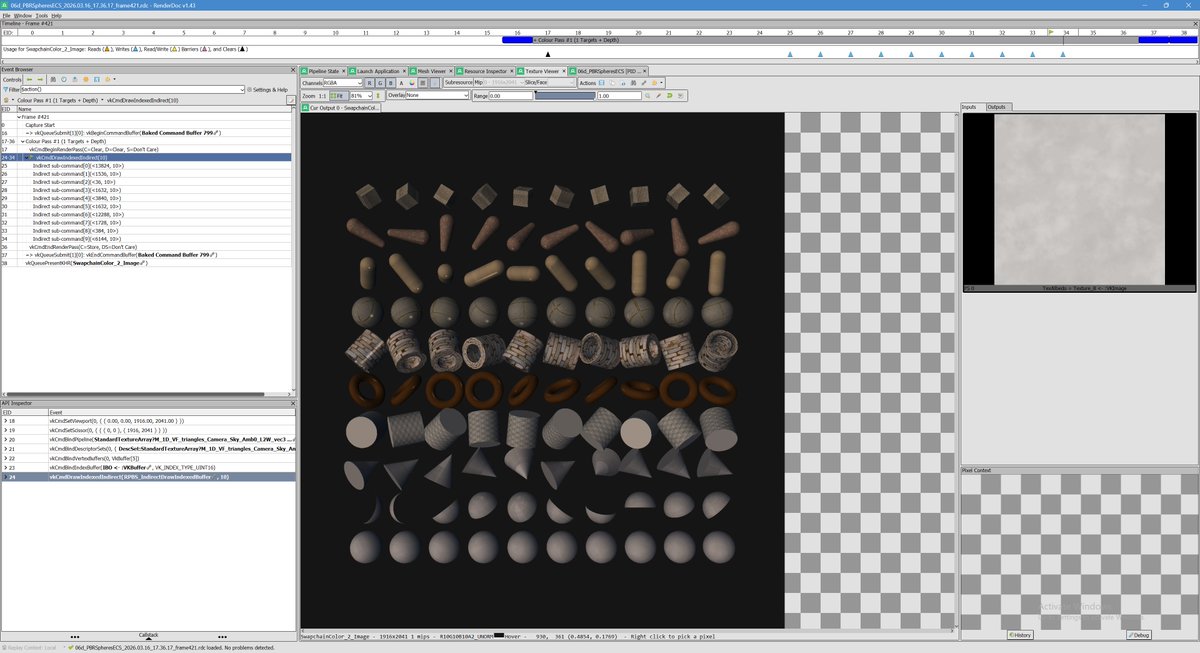Click the reset range green arrow icon

(669, 95)
